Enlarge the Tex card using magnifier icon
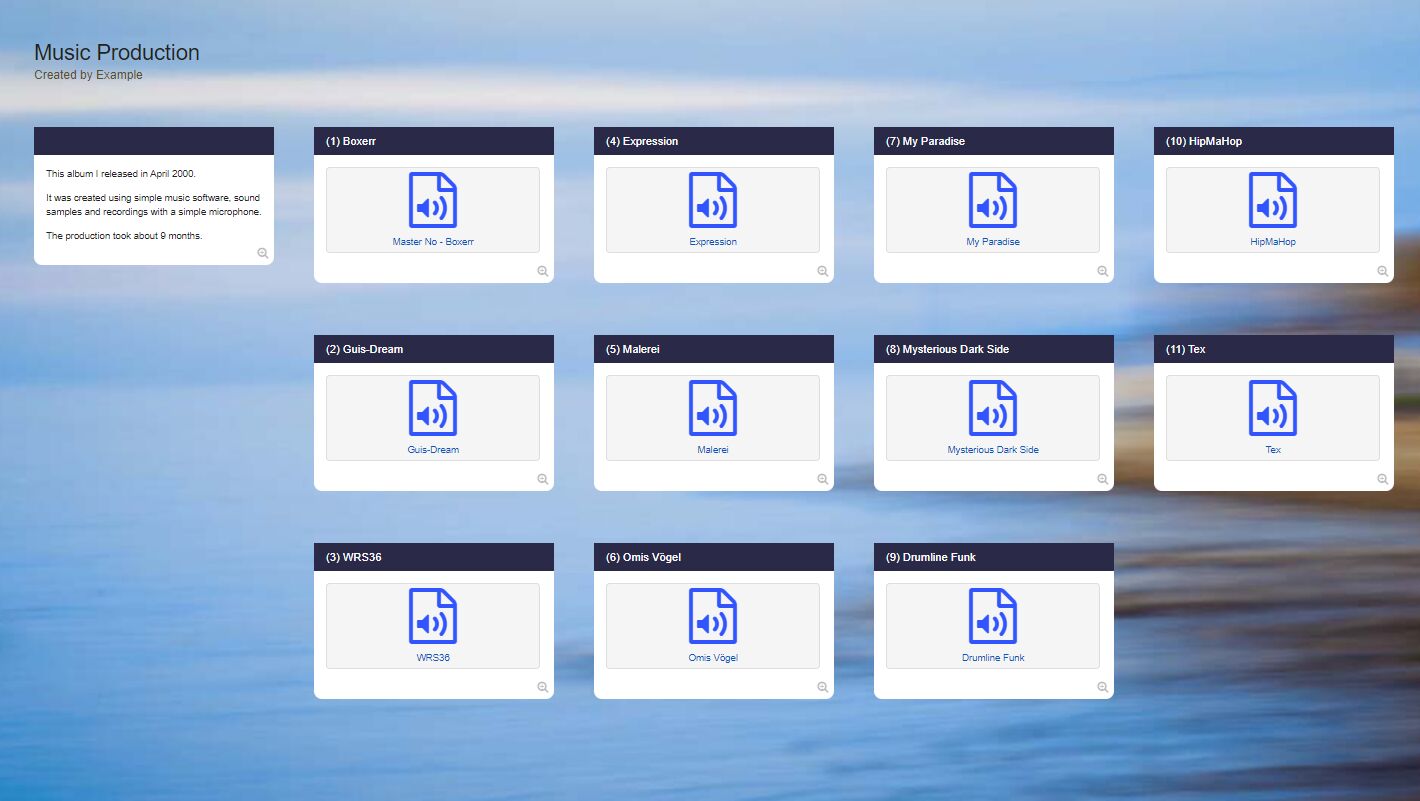The width and height of the screenshot is (1420, 801). coord(1383,479)
